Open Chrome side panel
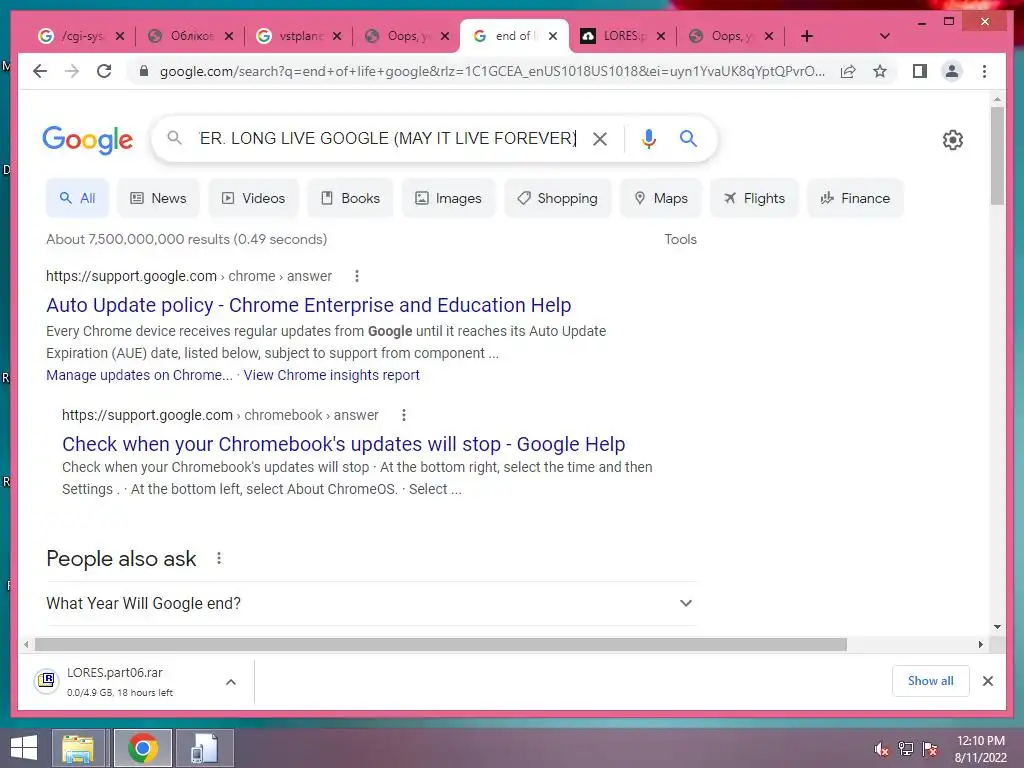The height and width of the screenshot is (768, 1024). (920, 71)
